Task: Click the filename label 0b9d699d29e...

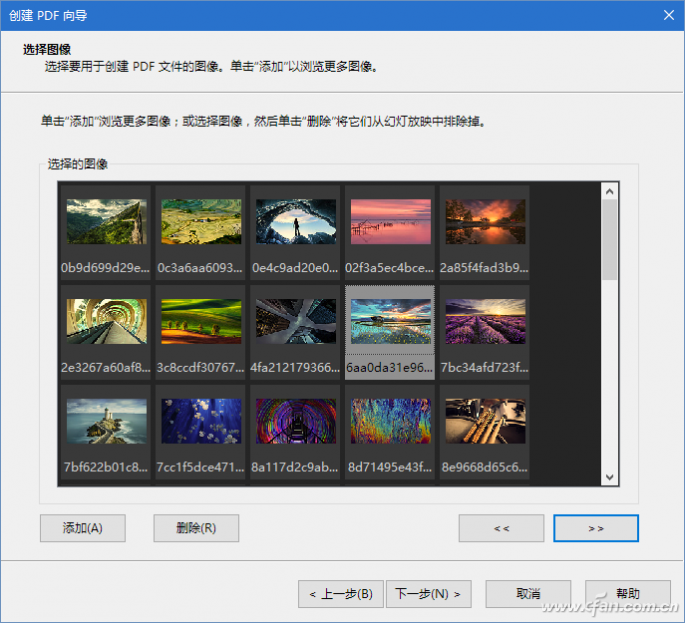Action: pos(105,268)
